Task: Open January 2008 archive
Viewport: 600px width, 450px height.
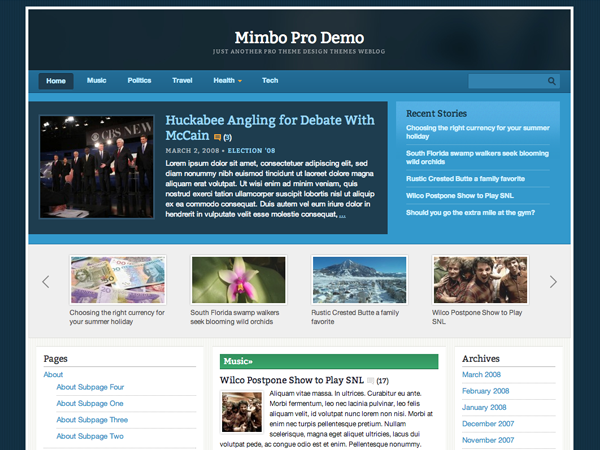Action: 484,408
